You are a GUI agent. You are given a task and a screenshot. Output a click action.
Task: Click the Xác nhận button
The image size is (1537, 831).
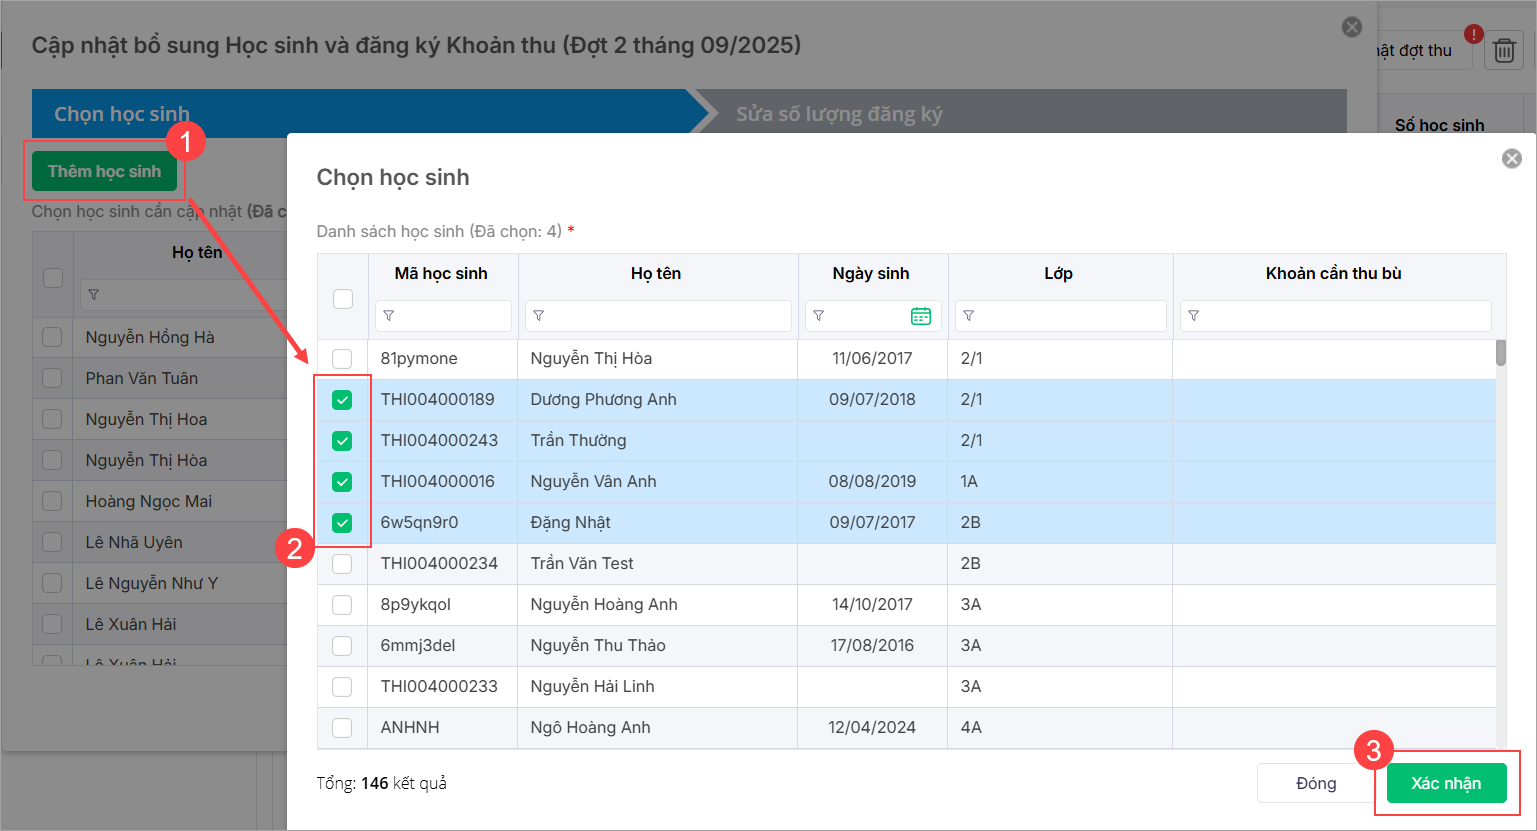click(1446, 783)
